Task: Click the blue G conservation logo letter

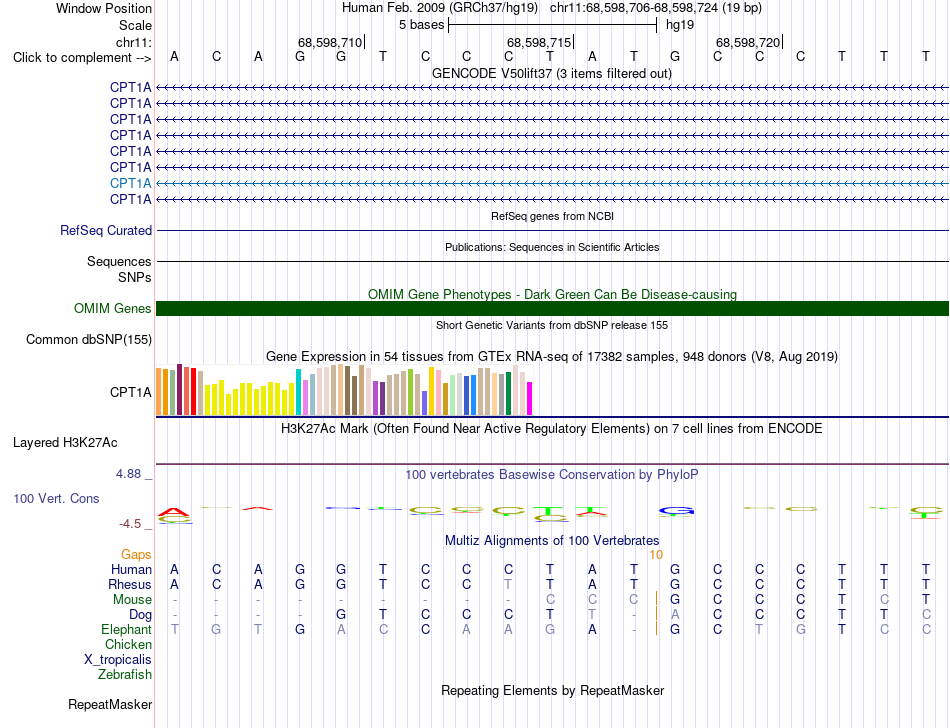Action: 676,512
